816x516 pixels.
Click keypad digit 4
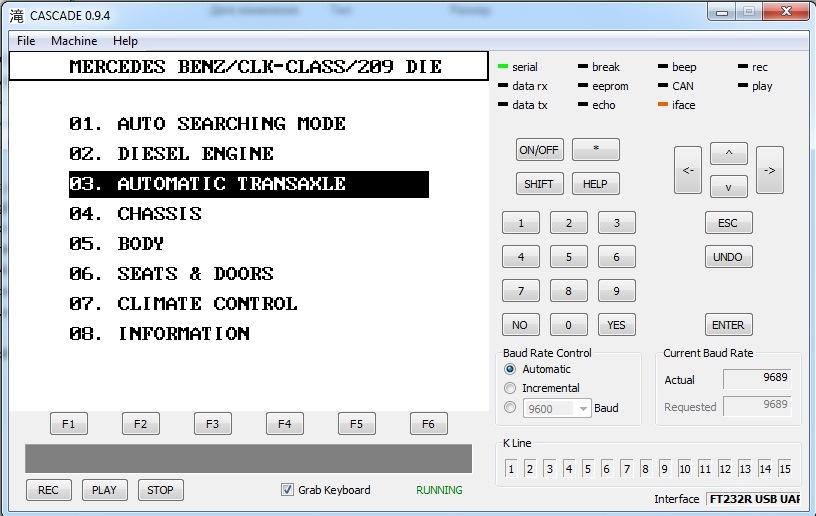tap(521, 257)
